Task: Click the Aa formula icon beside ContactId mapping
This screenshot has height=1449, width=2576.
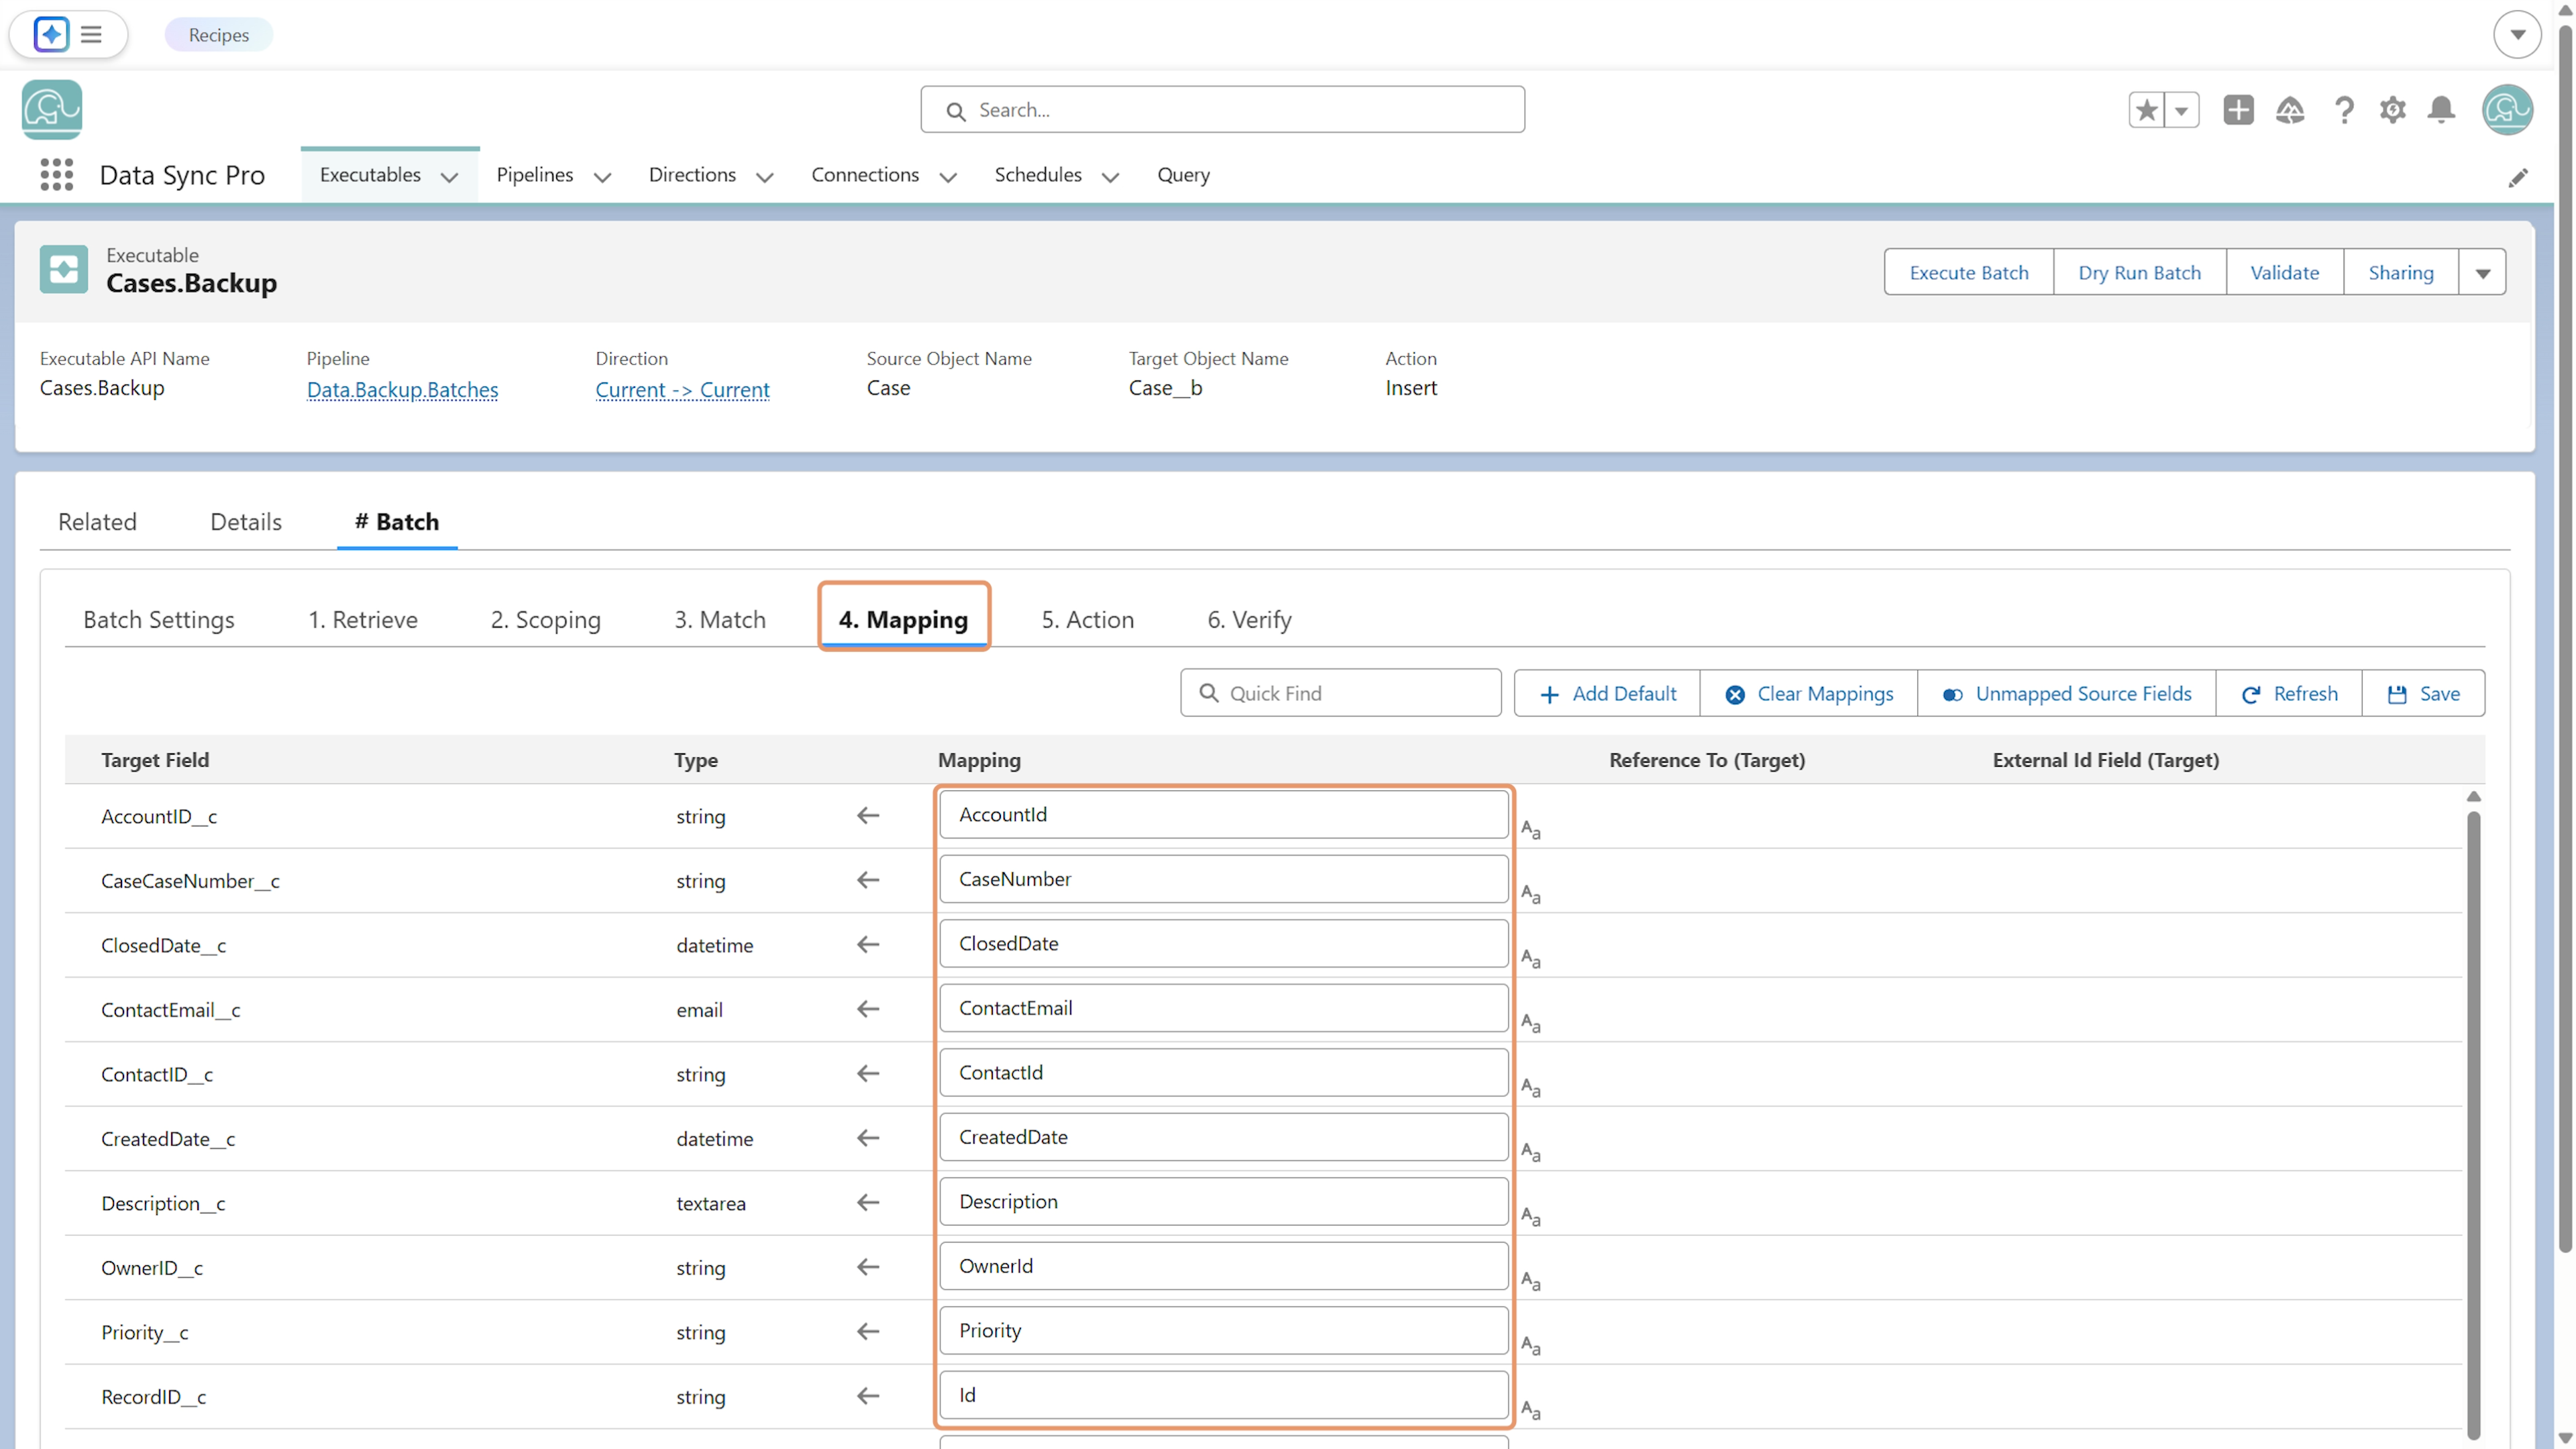Action: 1531,1087
